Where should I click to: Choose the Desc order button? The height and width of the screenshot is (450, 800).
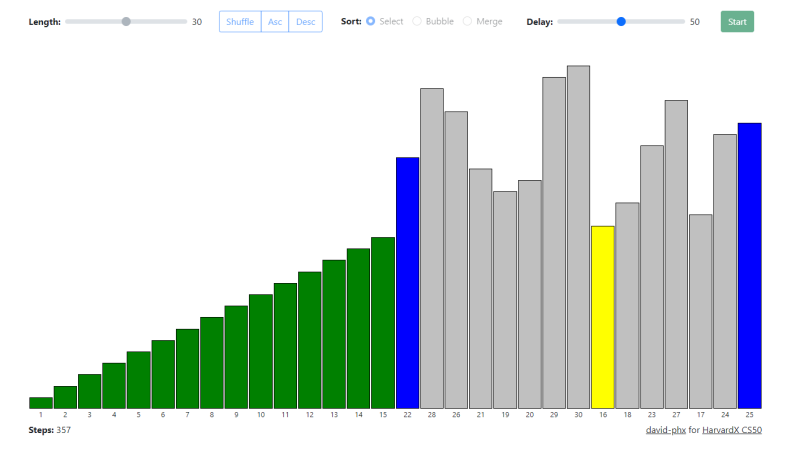[306, 21]
